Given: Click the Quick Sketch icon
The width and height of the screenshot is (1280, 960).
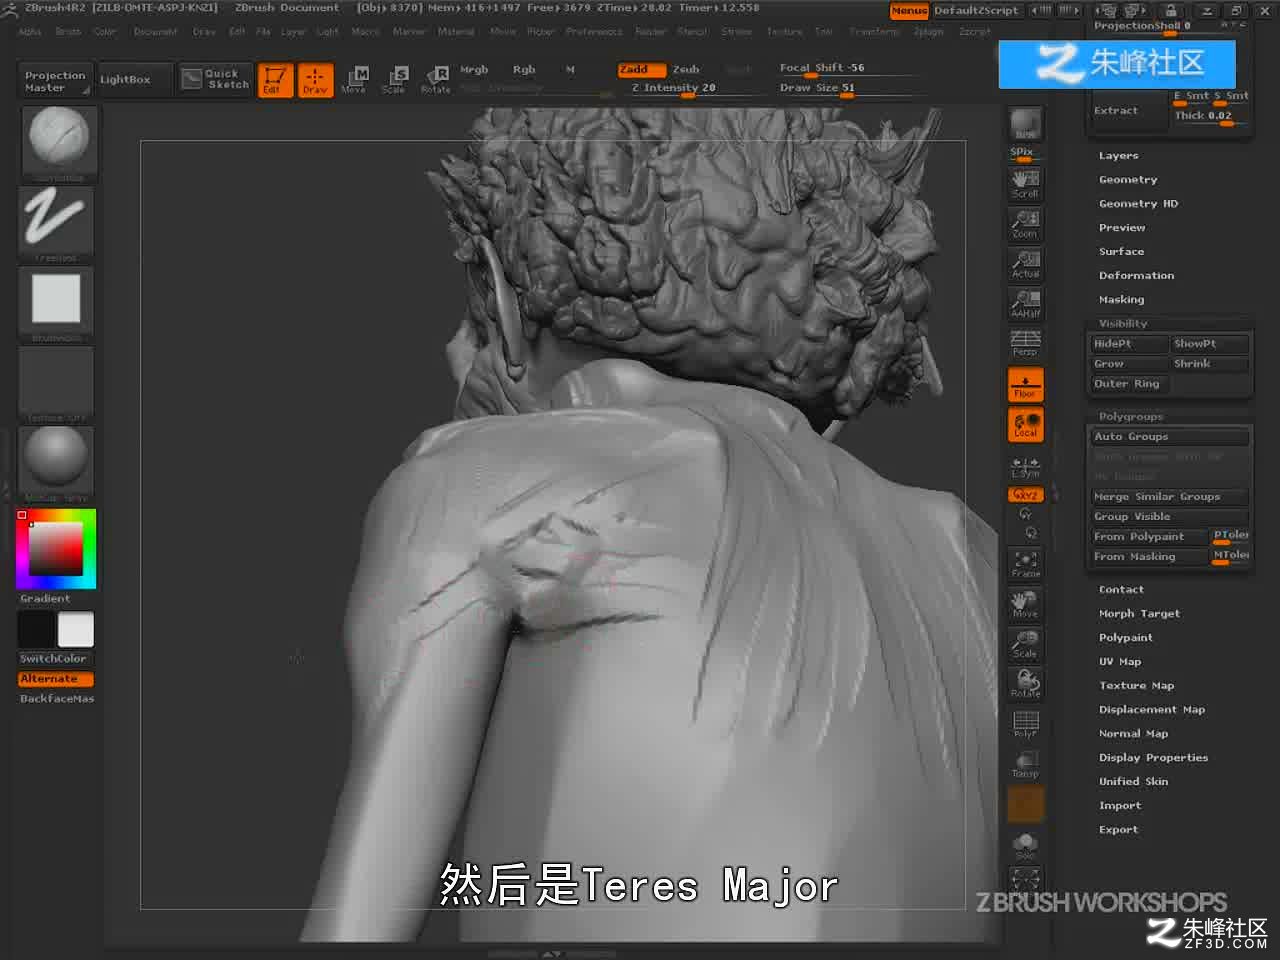Looking at the screenshot, I should point(216,79).
